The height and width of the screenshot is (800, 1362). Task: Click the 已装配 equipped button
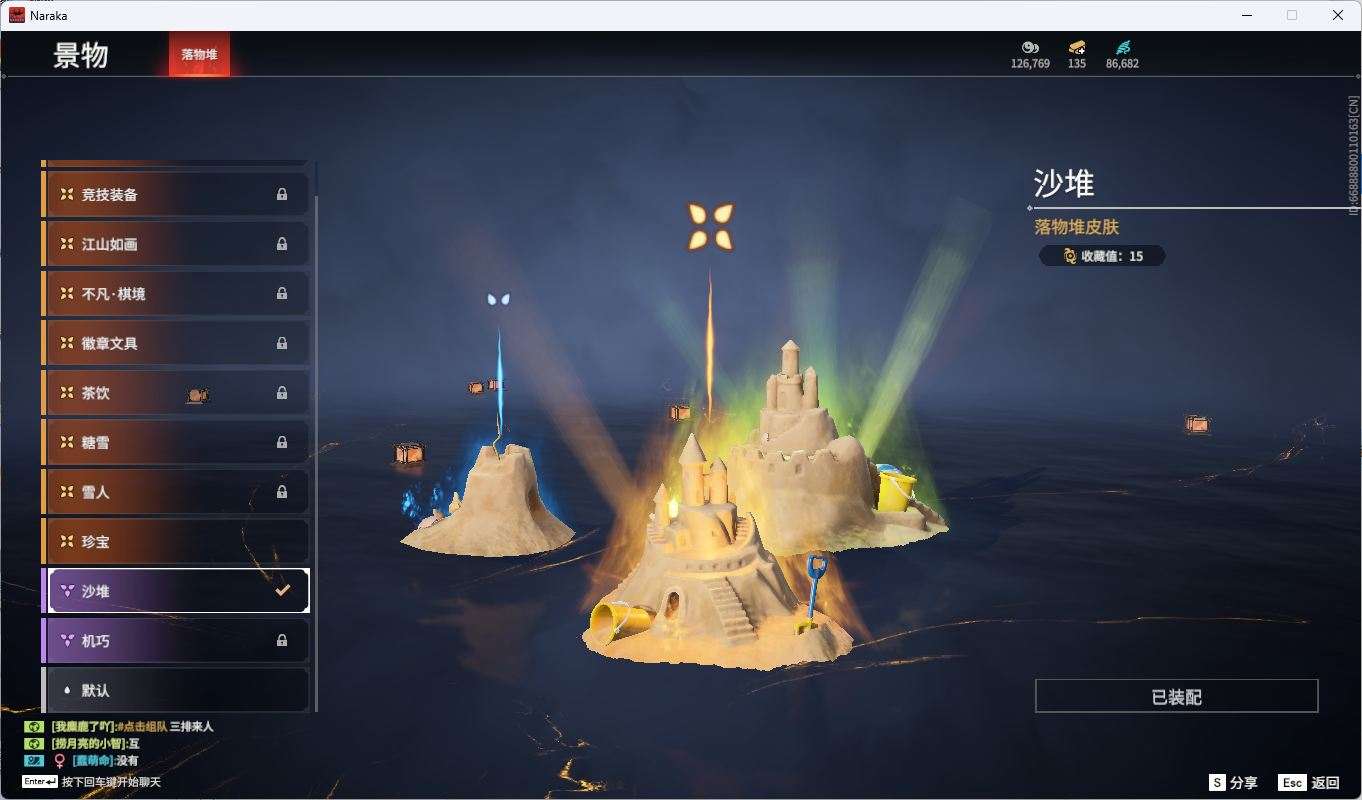(x=1176, y=696)
